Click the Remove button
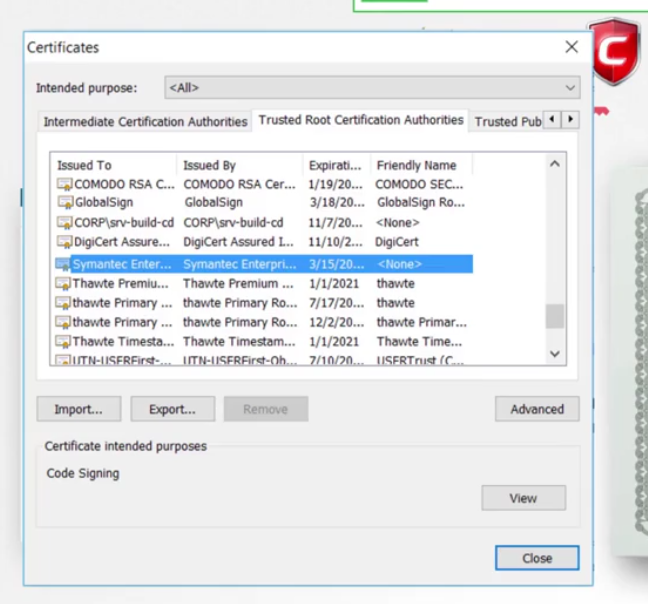 tap(266, 409)
